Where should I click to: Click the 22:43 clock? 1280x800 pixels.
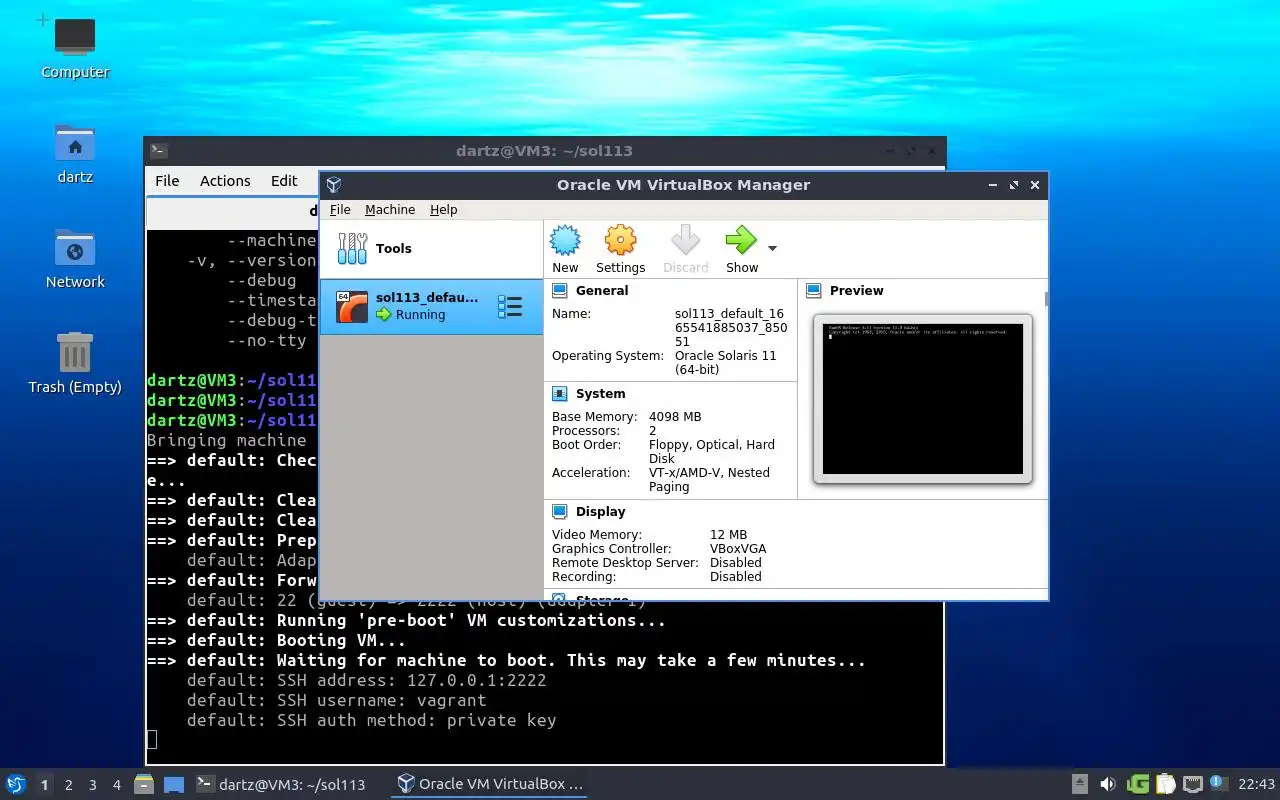pos(1257,785)
